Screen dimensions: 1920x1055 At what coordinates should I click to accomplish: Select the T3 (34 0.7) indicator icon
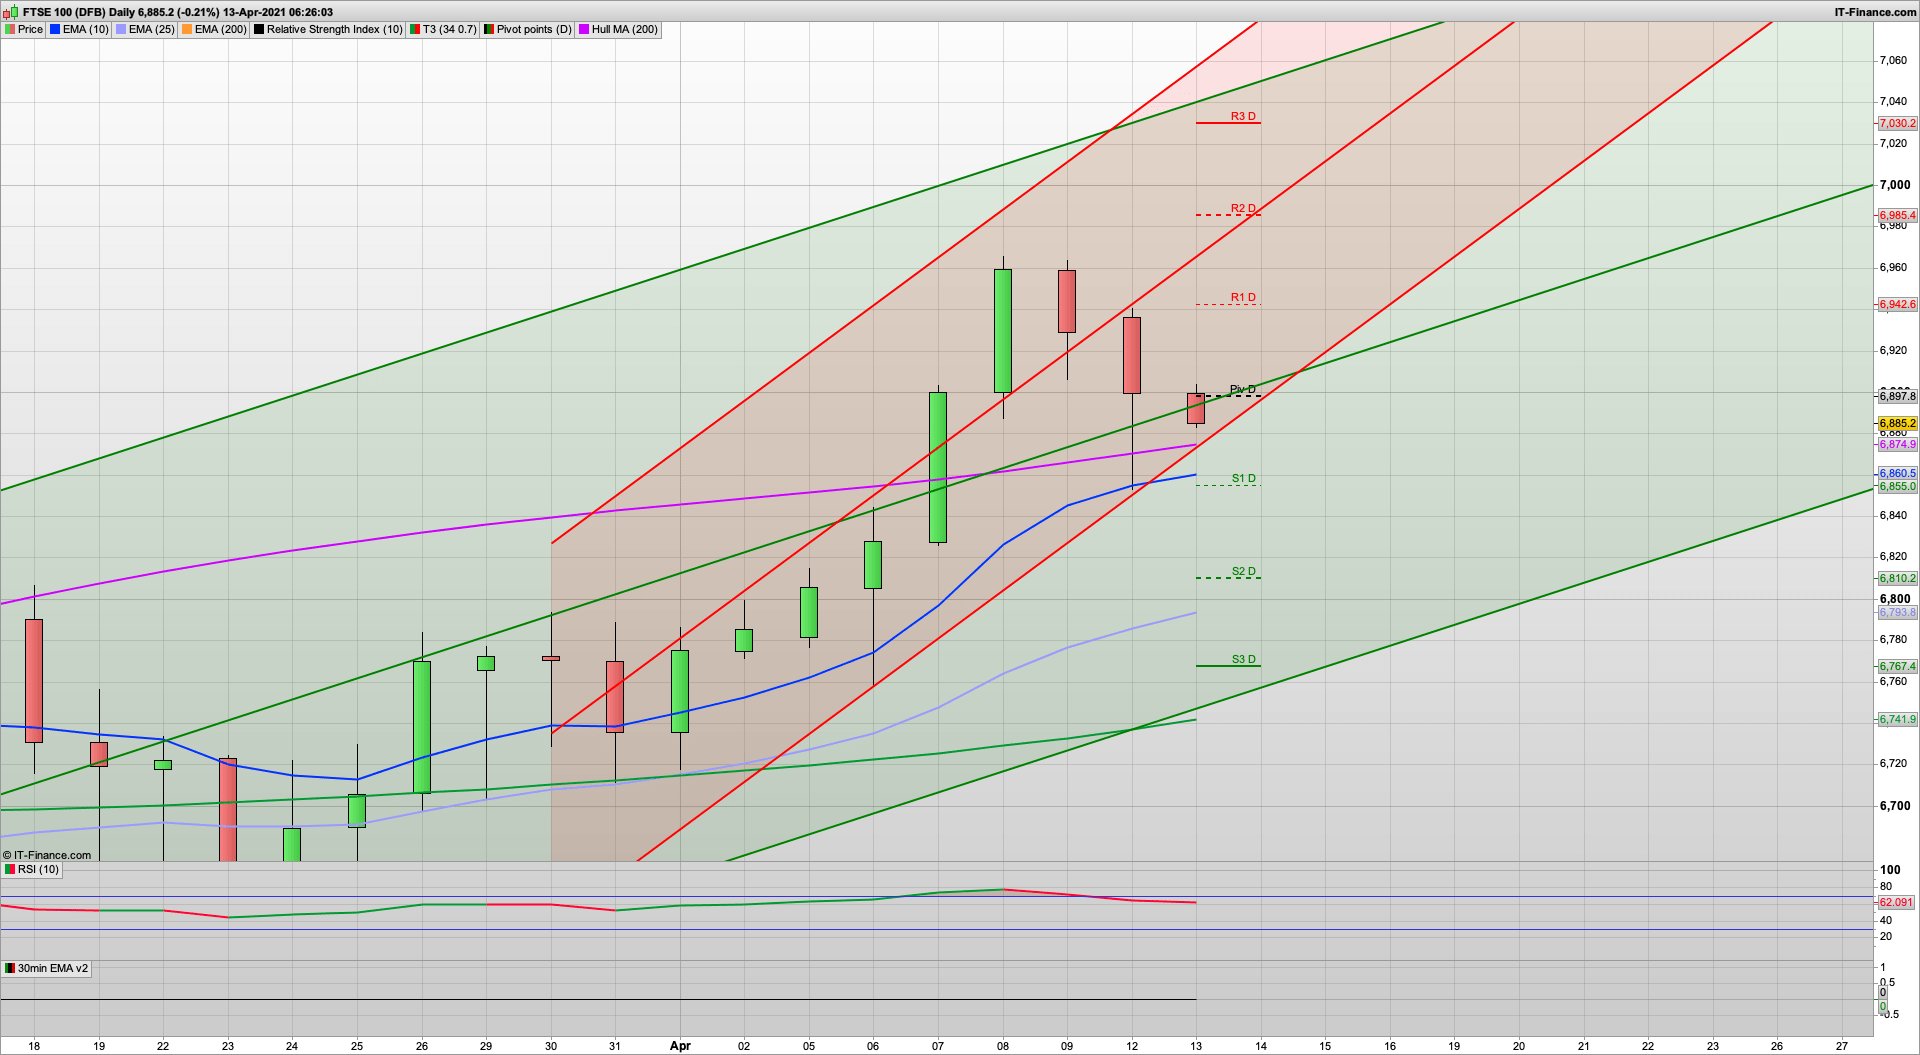pos(414,29)
